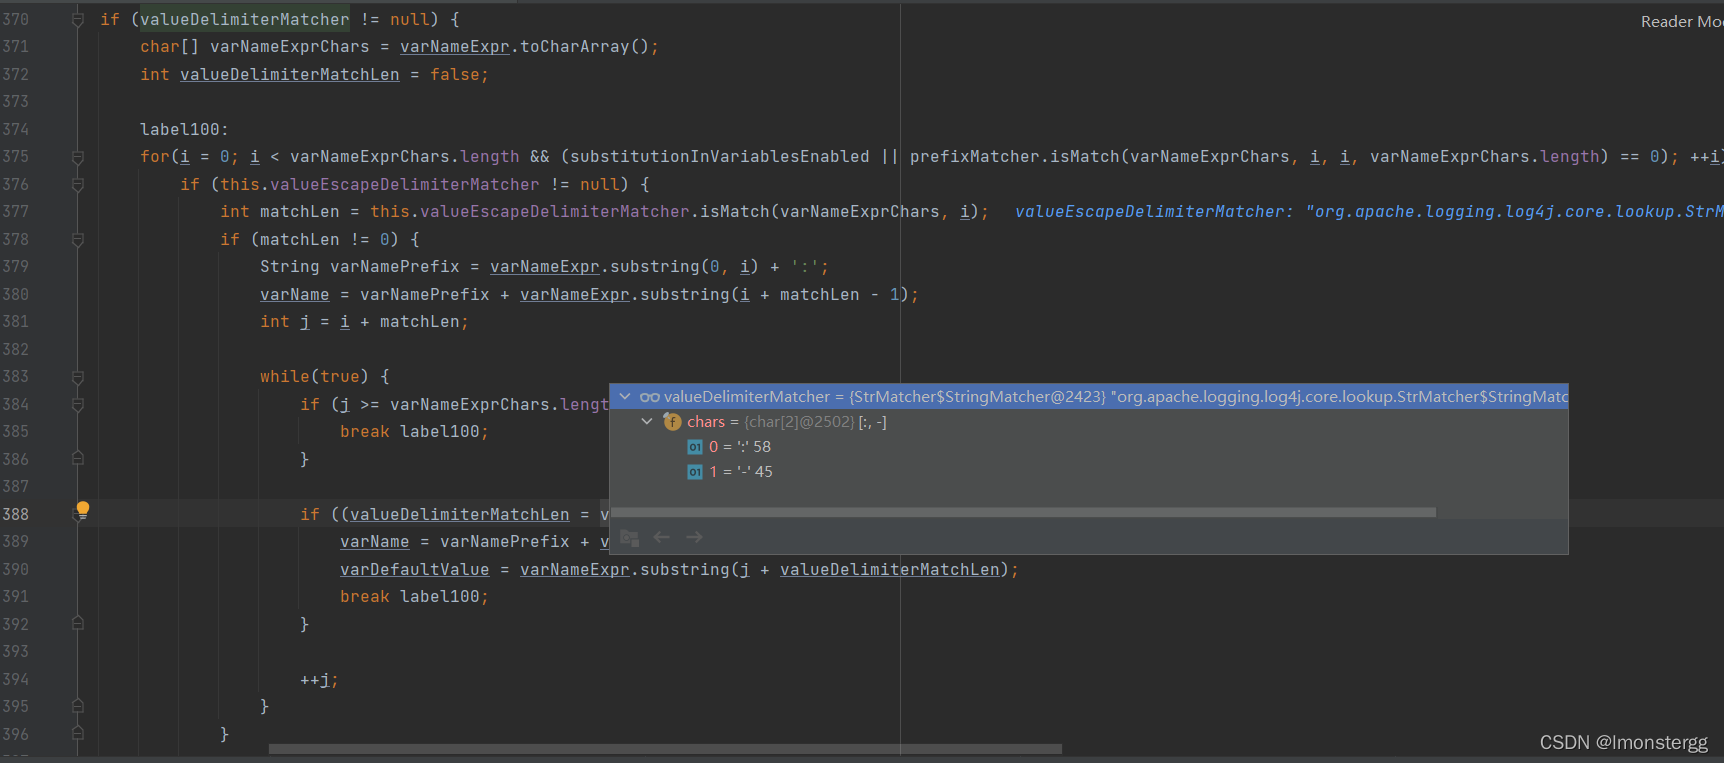Click the watch glasses icon beside valueDelimiterMatcher
The height and width of the screenshot is (763, 1724).
pos(650,397)
